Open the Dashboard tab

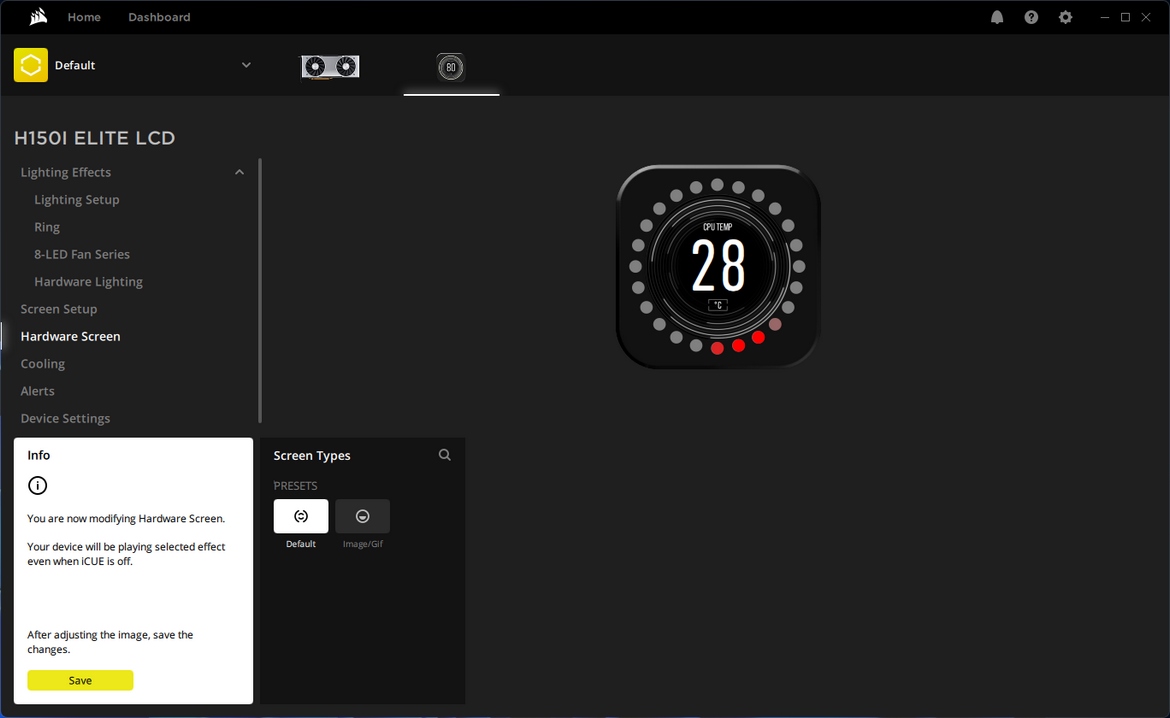tap(159, 17)
